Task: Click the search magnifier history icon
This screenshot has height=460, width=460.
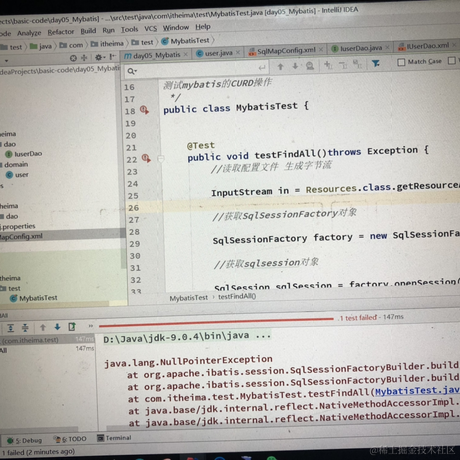Action: (x=132, y=71)
